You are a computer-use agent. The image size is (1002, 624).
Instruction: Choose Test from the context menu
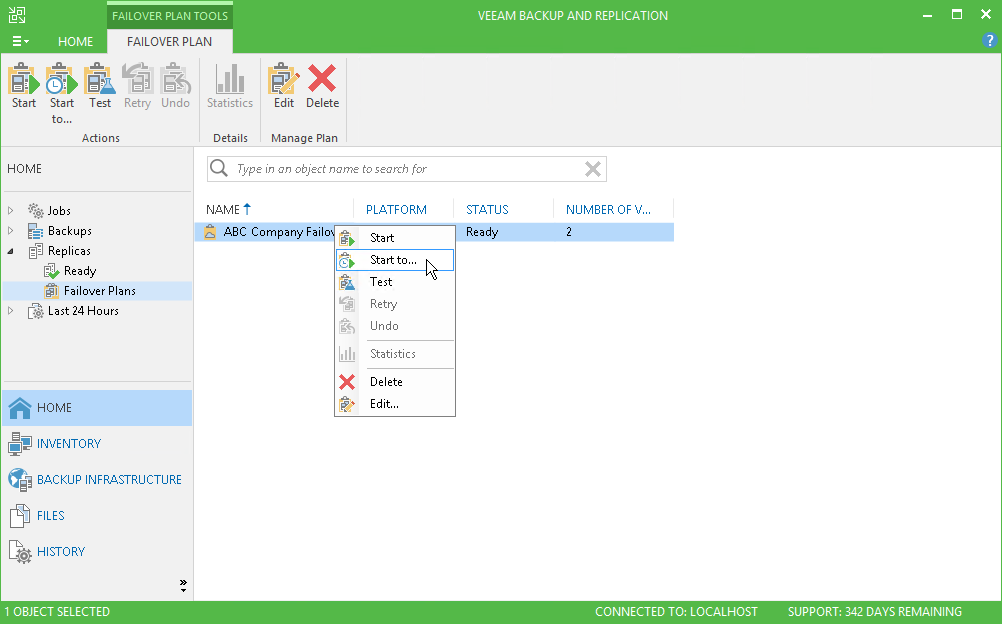[x=395, y=282]
